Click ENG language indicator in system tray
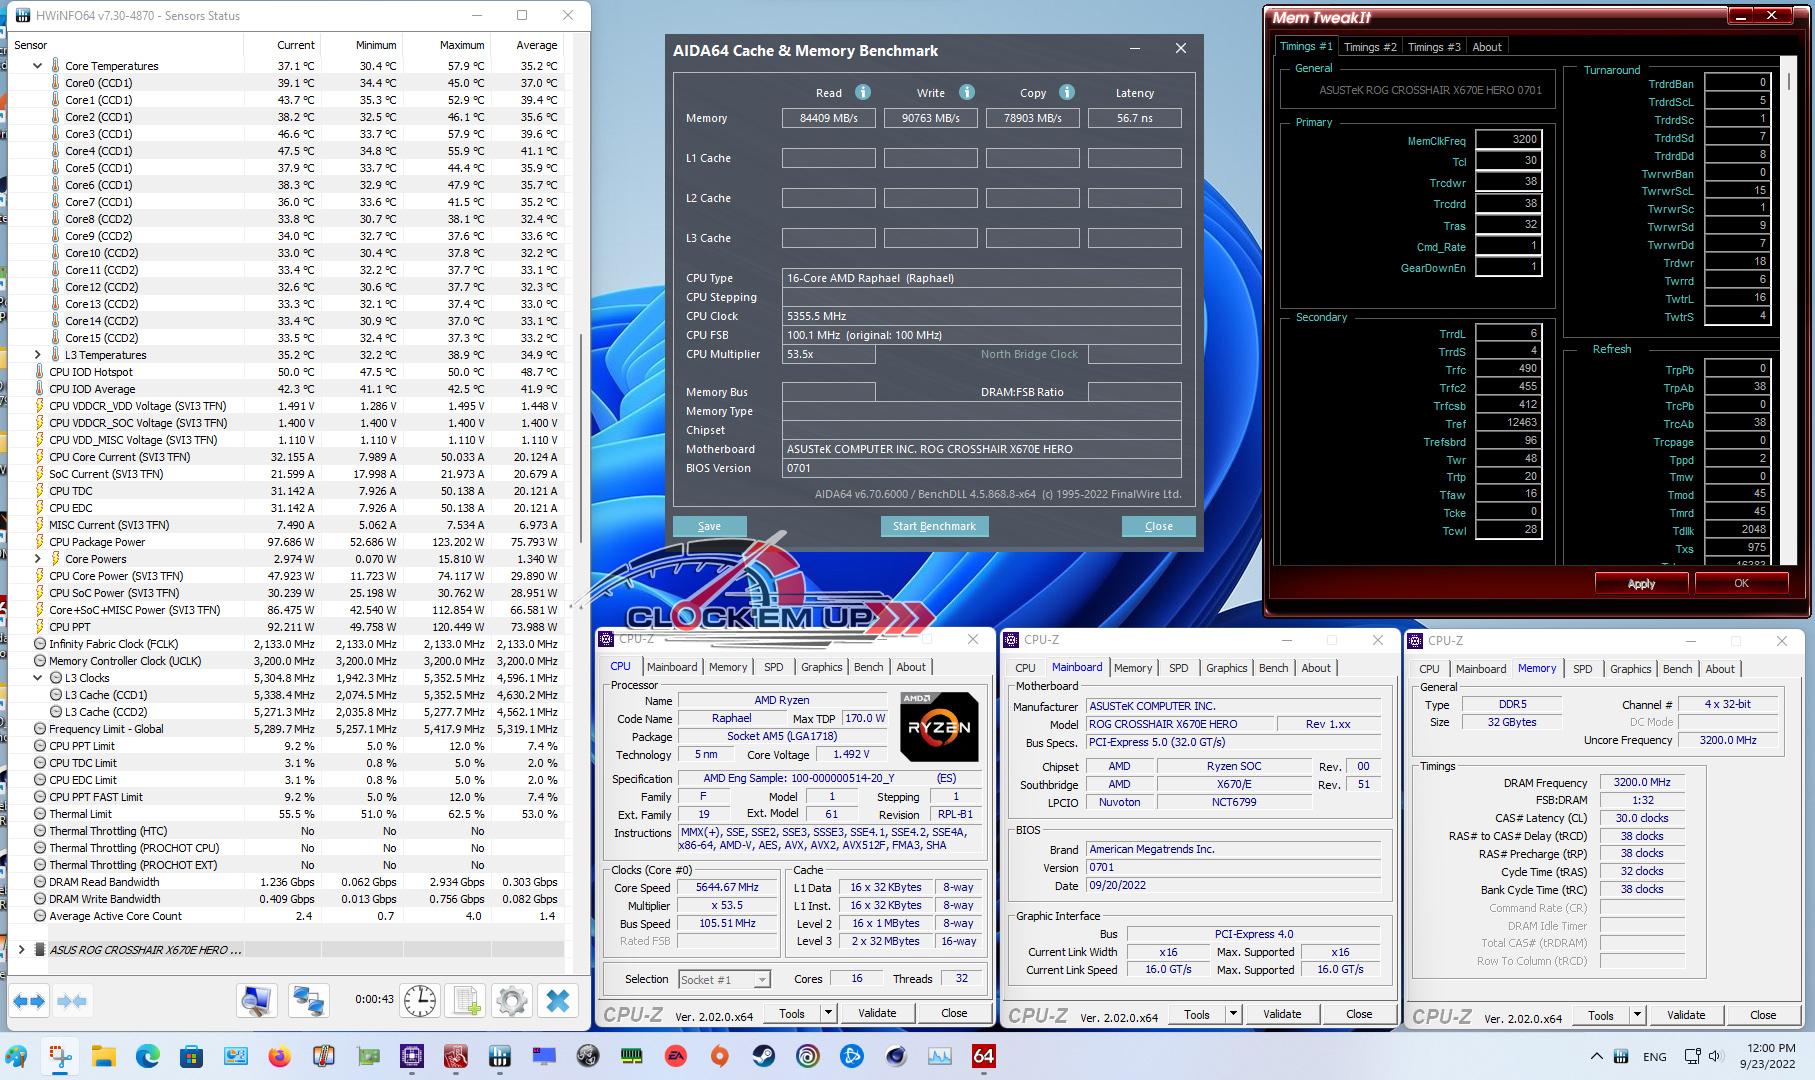The image size is (1815, 1080). click(x=1654, y=1056)
